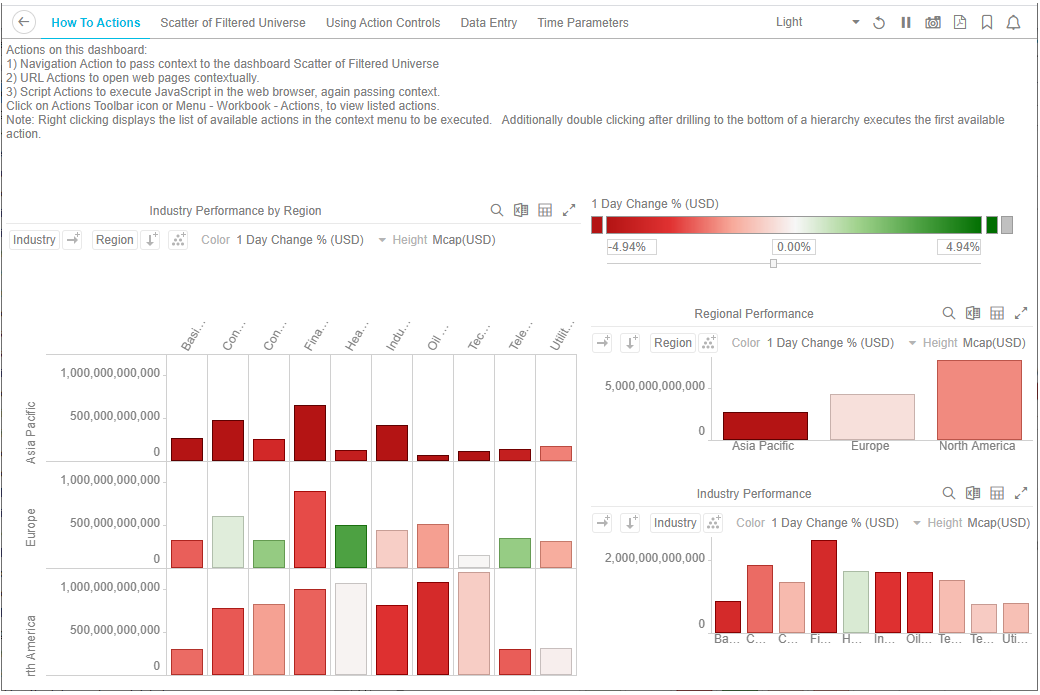Open the Time Parameters tab
This screenshot has height=695, width=1040.
click(583, 22)
